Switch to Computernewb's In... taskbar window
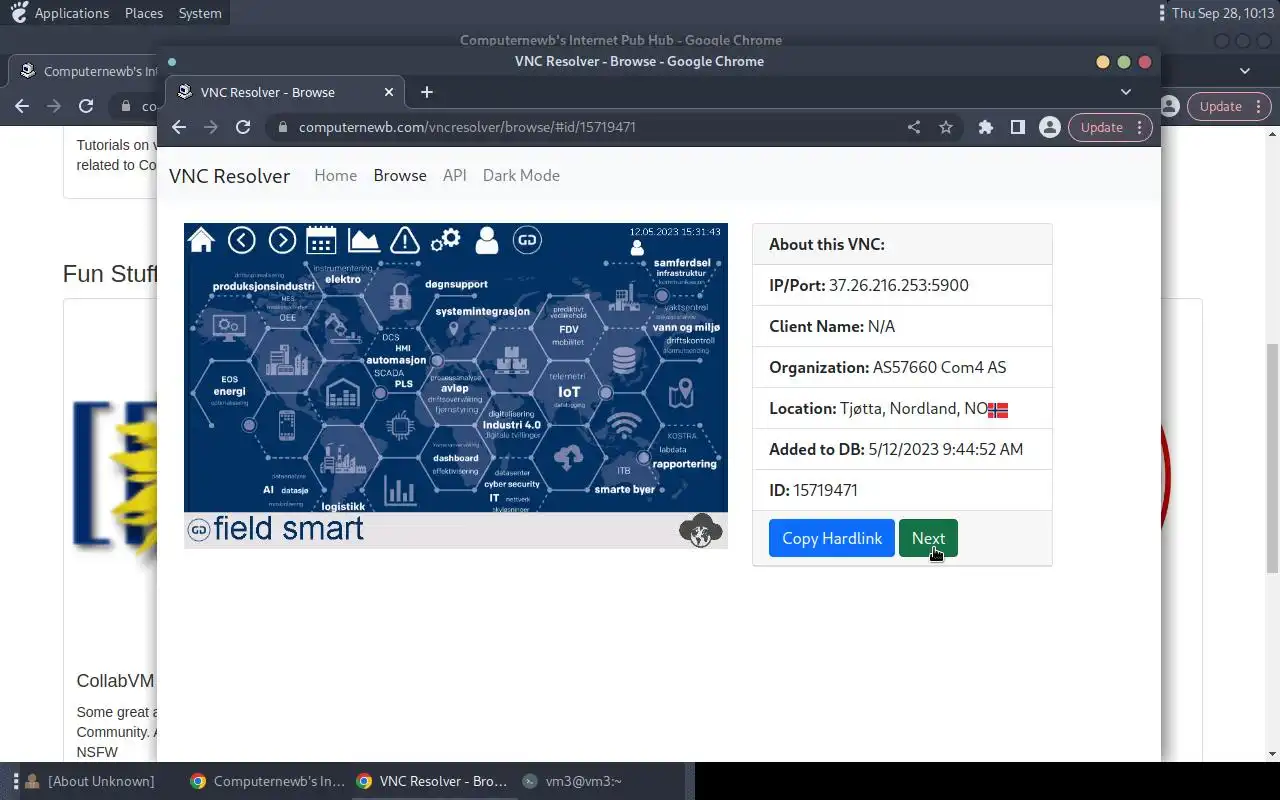 click(266, 781)
